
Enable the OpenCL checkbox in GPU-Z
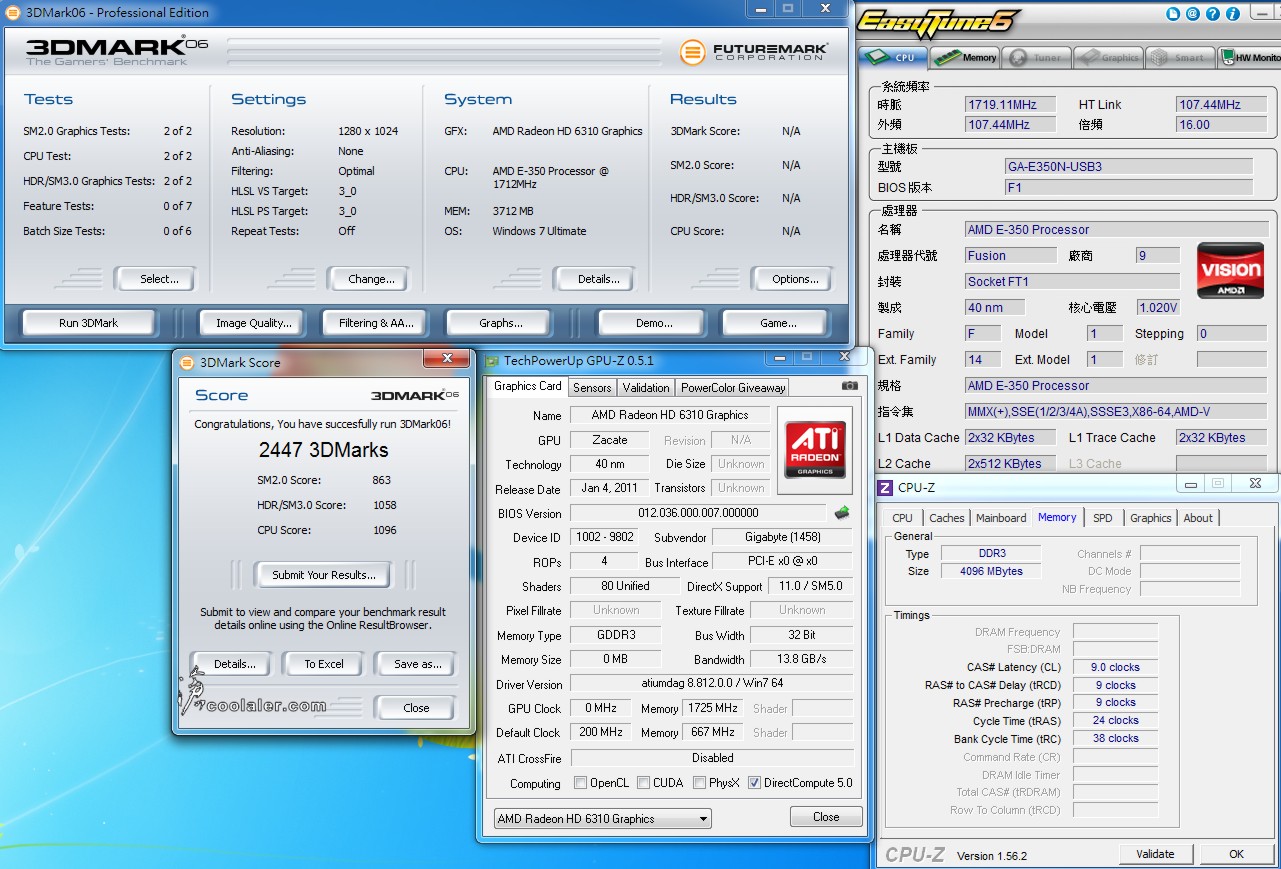click(x=581, y=783)
